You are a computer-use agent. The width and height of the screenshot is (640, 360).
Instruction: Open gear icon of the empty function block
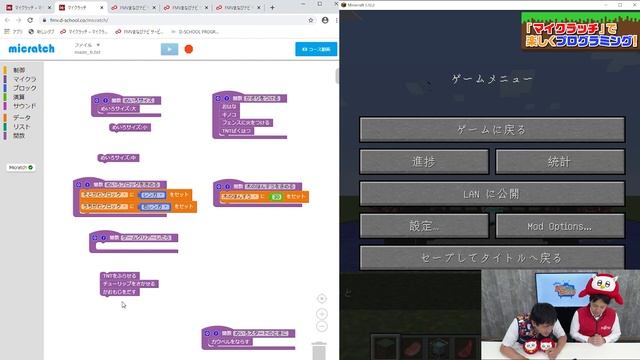click(x=95, y=238)
